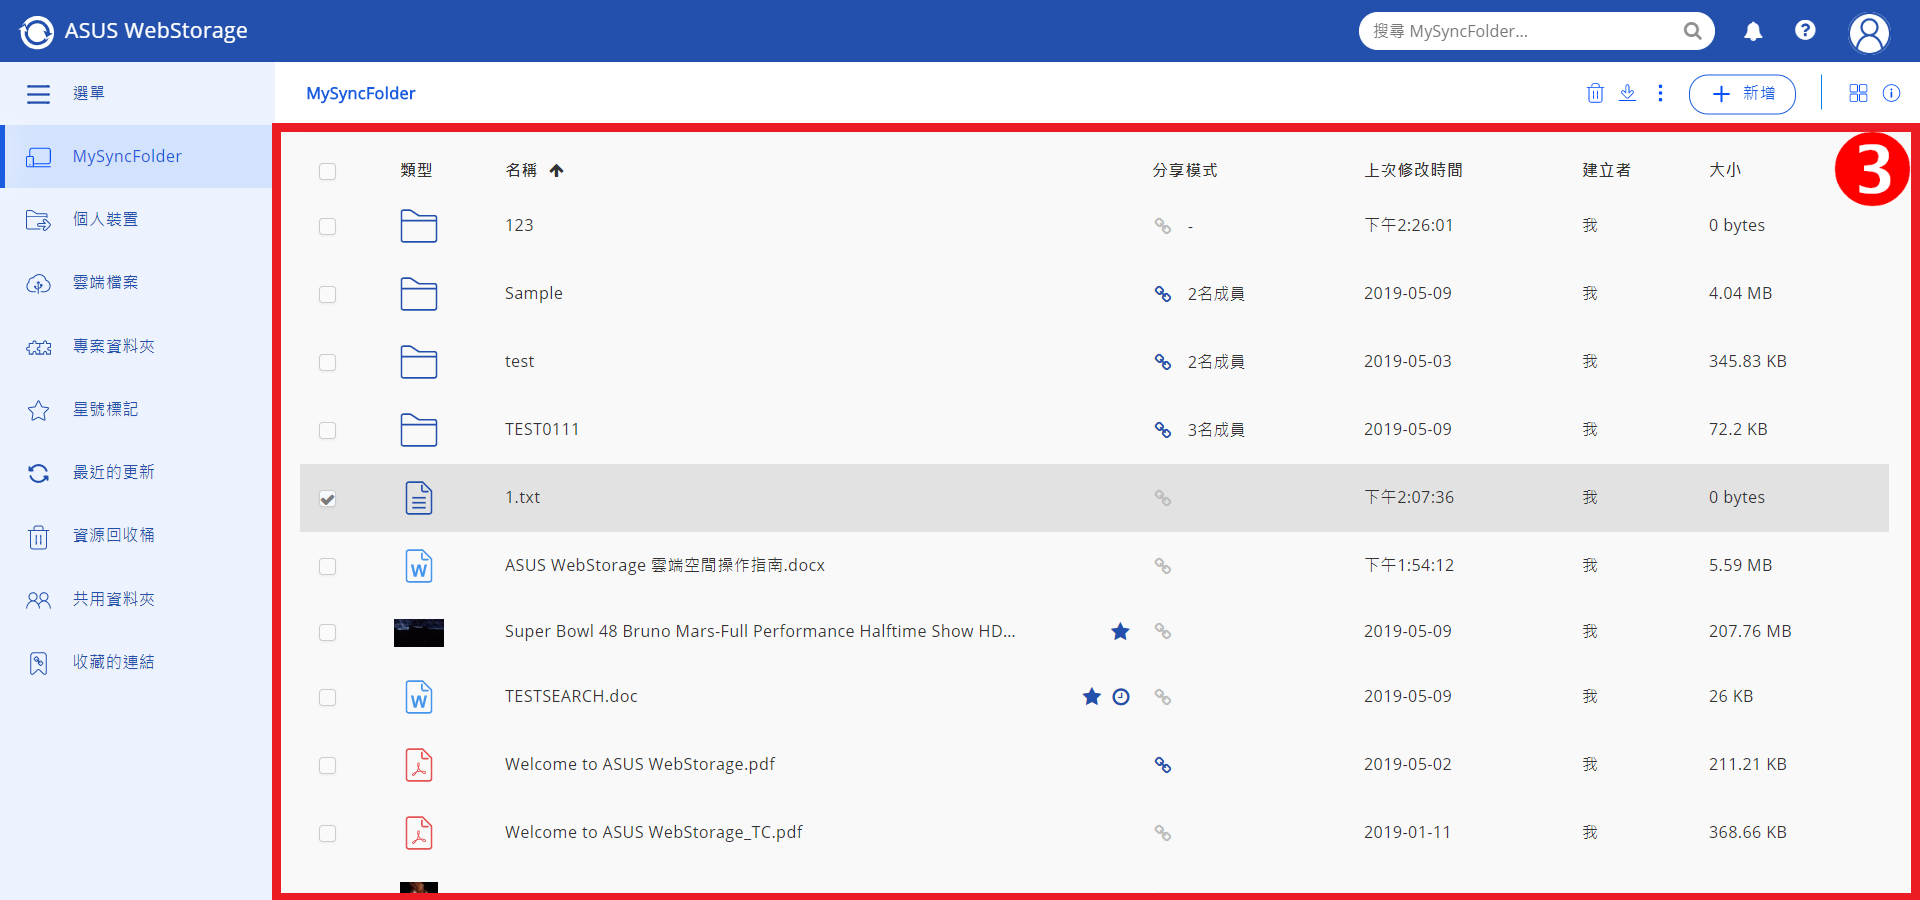Click share link icon for Welcome to ASUS WebStorage_TC.pdf

coord(1163,833)
